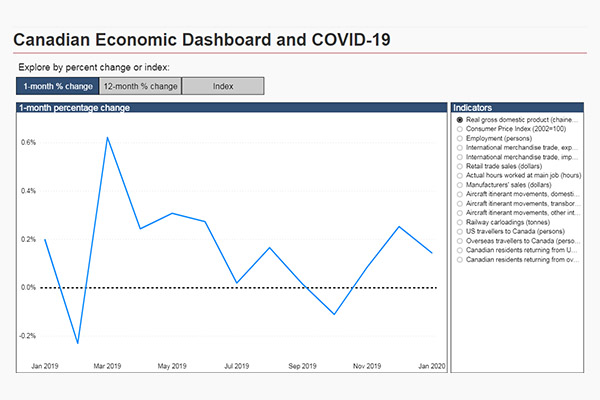Click the 0.6% y-axis label

click(x=28, y=142)
